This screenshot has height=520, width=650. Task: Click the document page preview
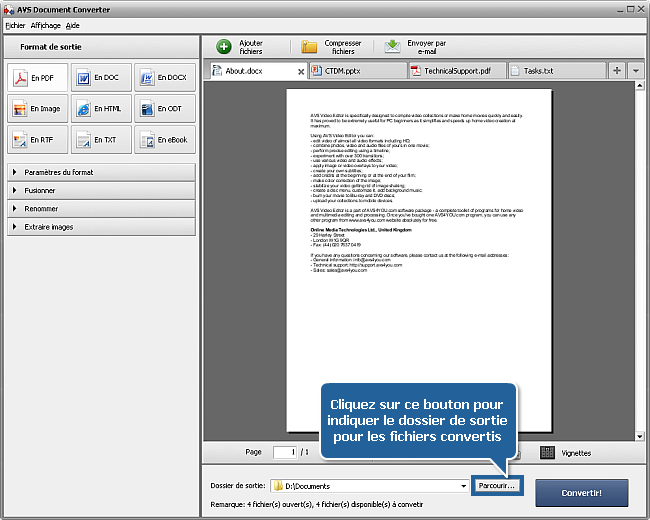click(419, 260)
